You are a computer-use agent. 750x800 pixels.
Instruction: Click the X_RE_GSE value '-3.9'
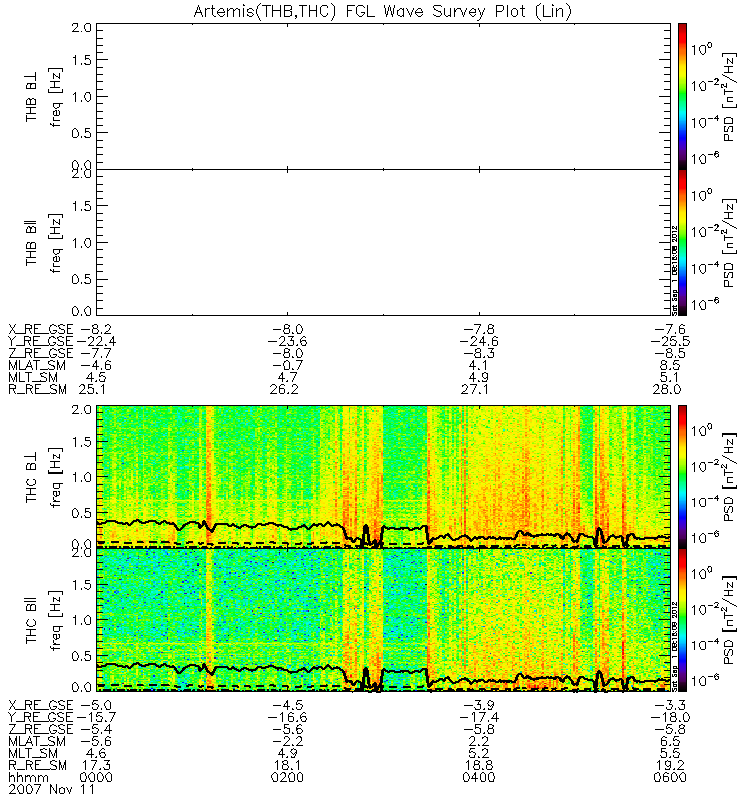point(479,705)
